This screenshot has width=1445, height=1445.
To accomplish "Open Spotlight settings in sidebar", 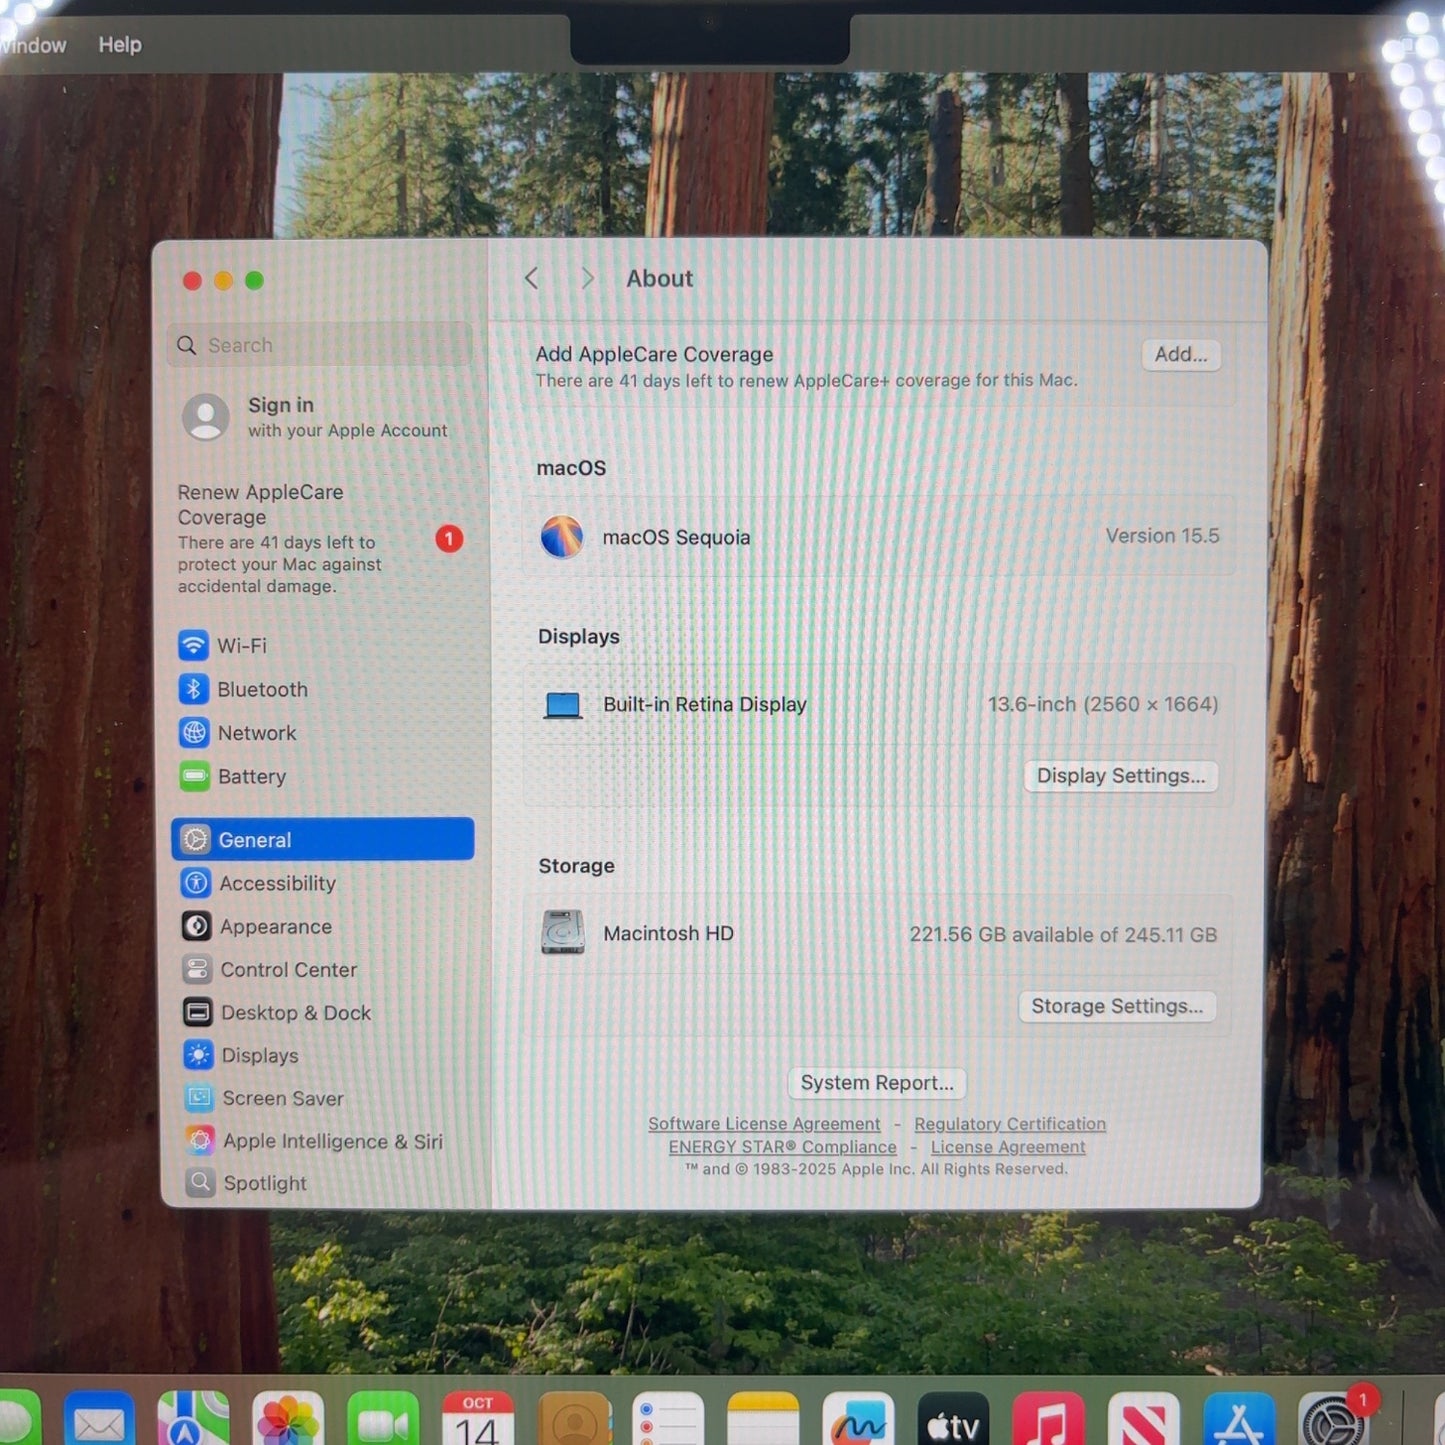I will [x=264, y=1183].
